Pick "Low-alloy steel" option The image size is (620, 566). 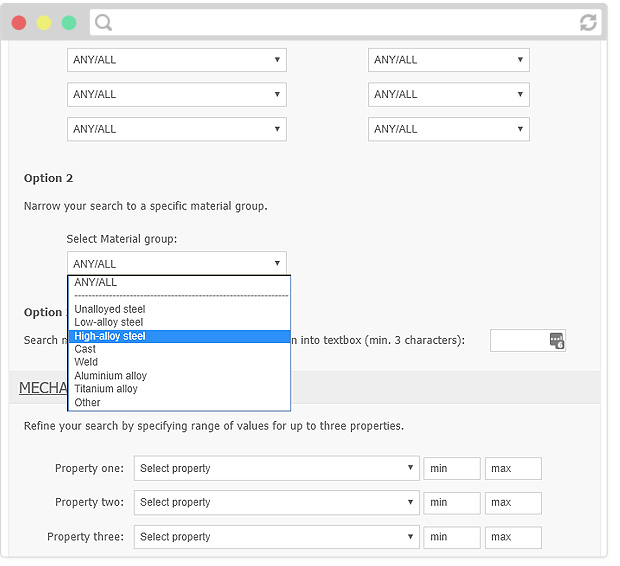pyautogui.click(x=109, y=322)
